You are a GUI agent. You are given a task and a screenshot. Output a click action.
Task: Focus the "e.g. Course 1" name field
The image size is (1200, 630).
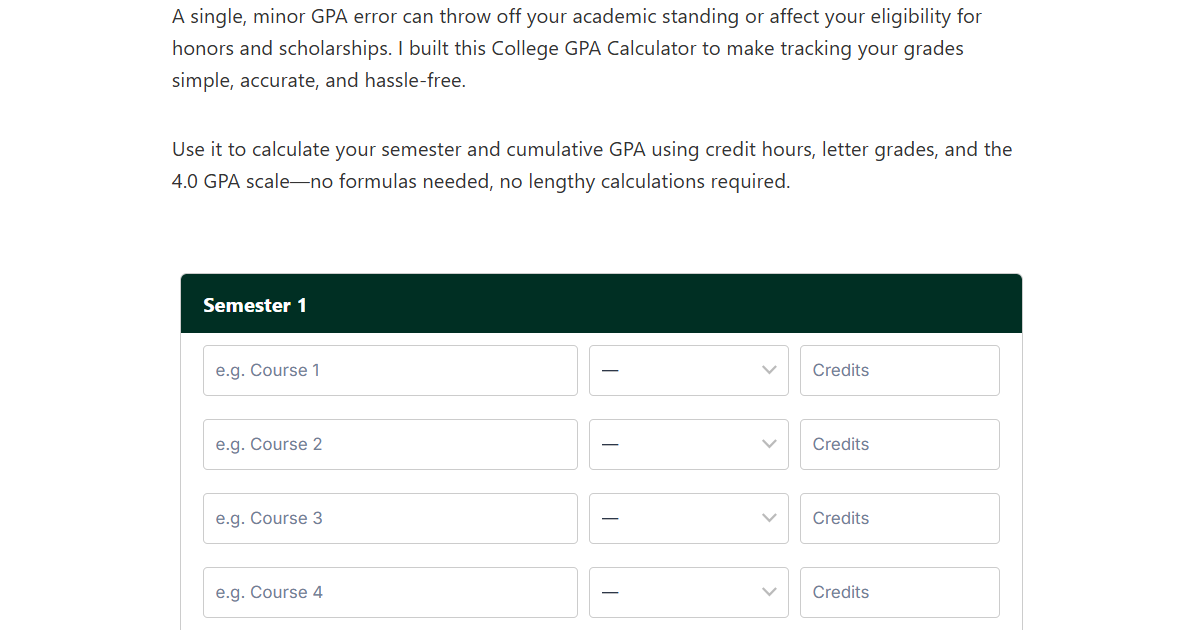[x=390, y=370]
